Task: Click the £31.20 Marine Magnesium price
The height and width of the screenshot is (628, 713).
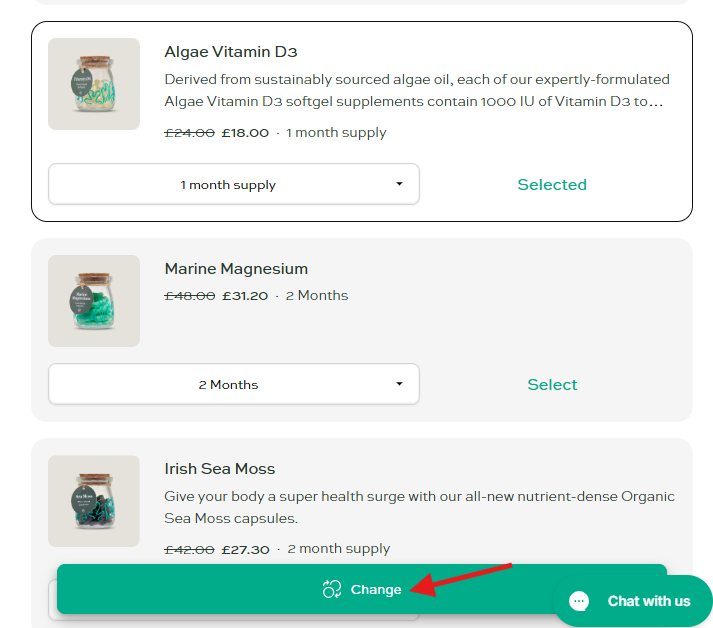Action: pyautogui.click(x=245, y=295)
